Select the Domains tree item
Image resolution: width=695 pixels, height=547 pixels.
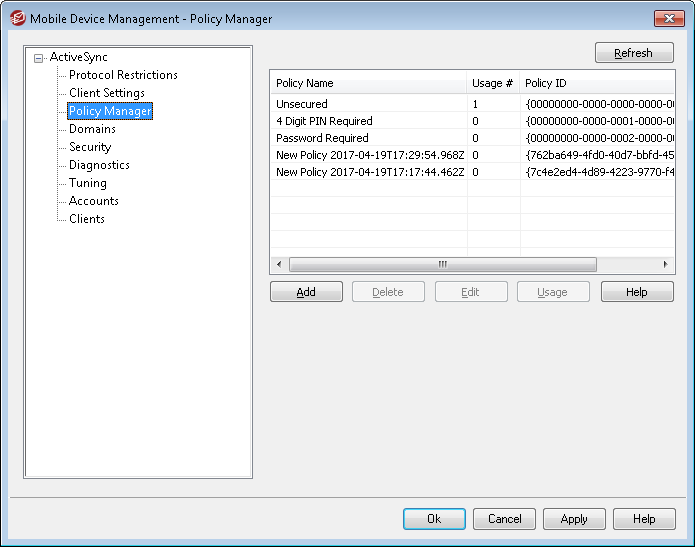[92, 129]
